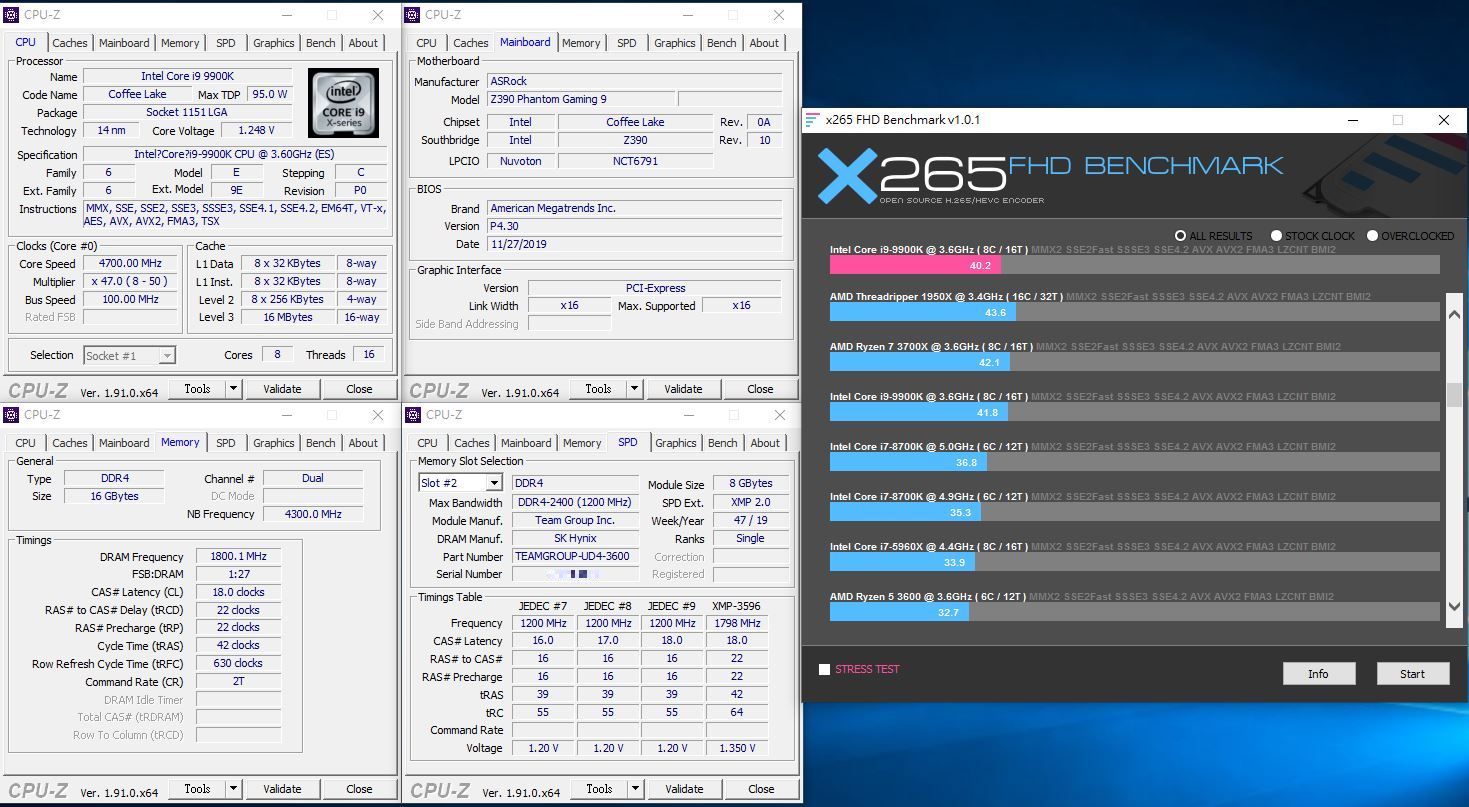Switch to Bench tab in the upper-left CPU window
1469x807 pixels.
pyautogui.click(x=321, y=43)
